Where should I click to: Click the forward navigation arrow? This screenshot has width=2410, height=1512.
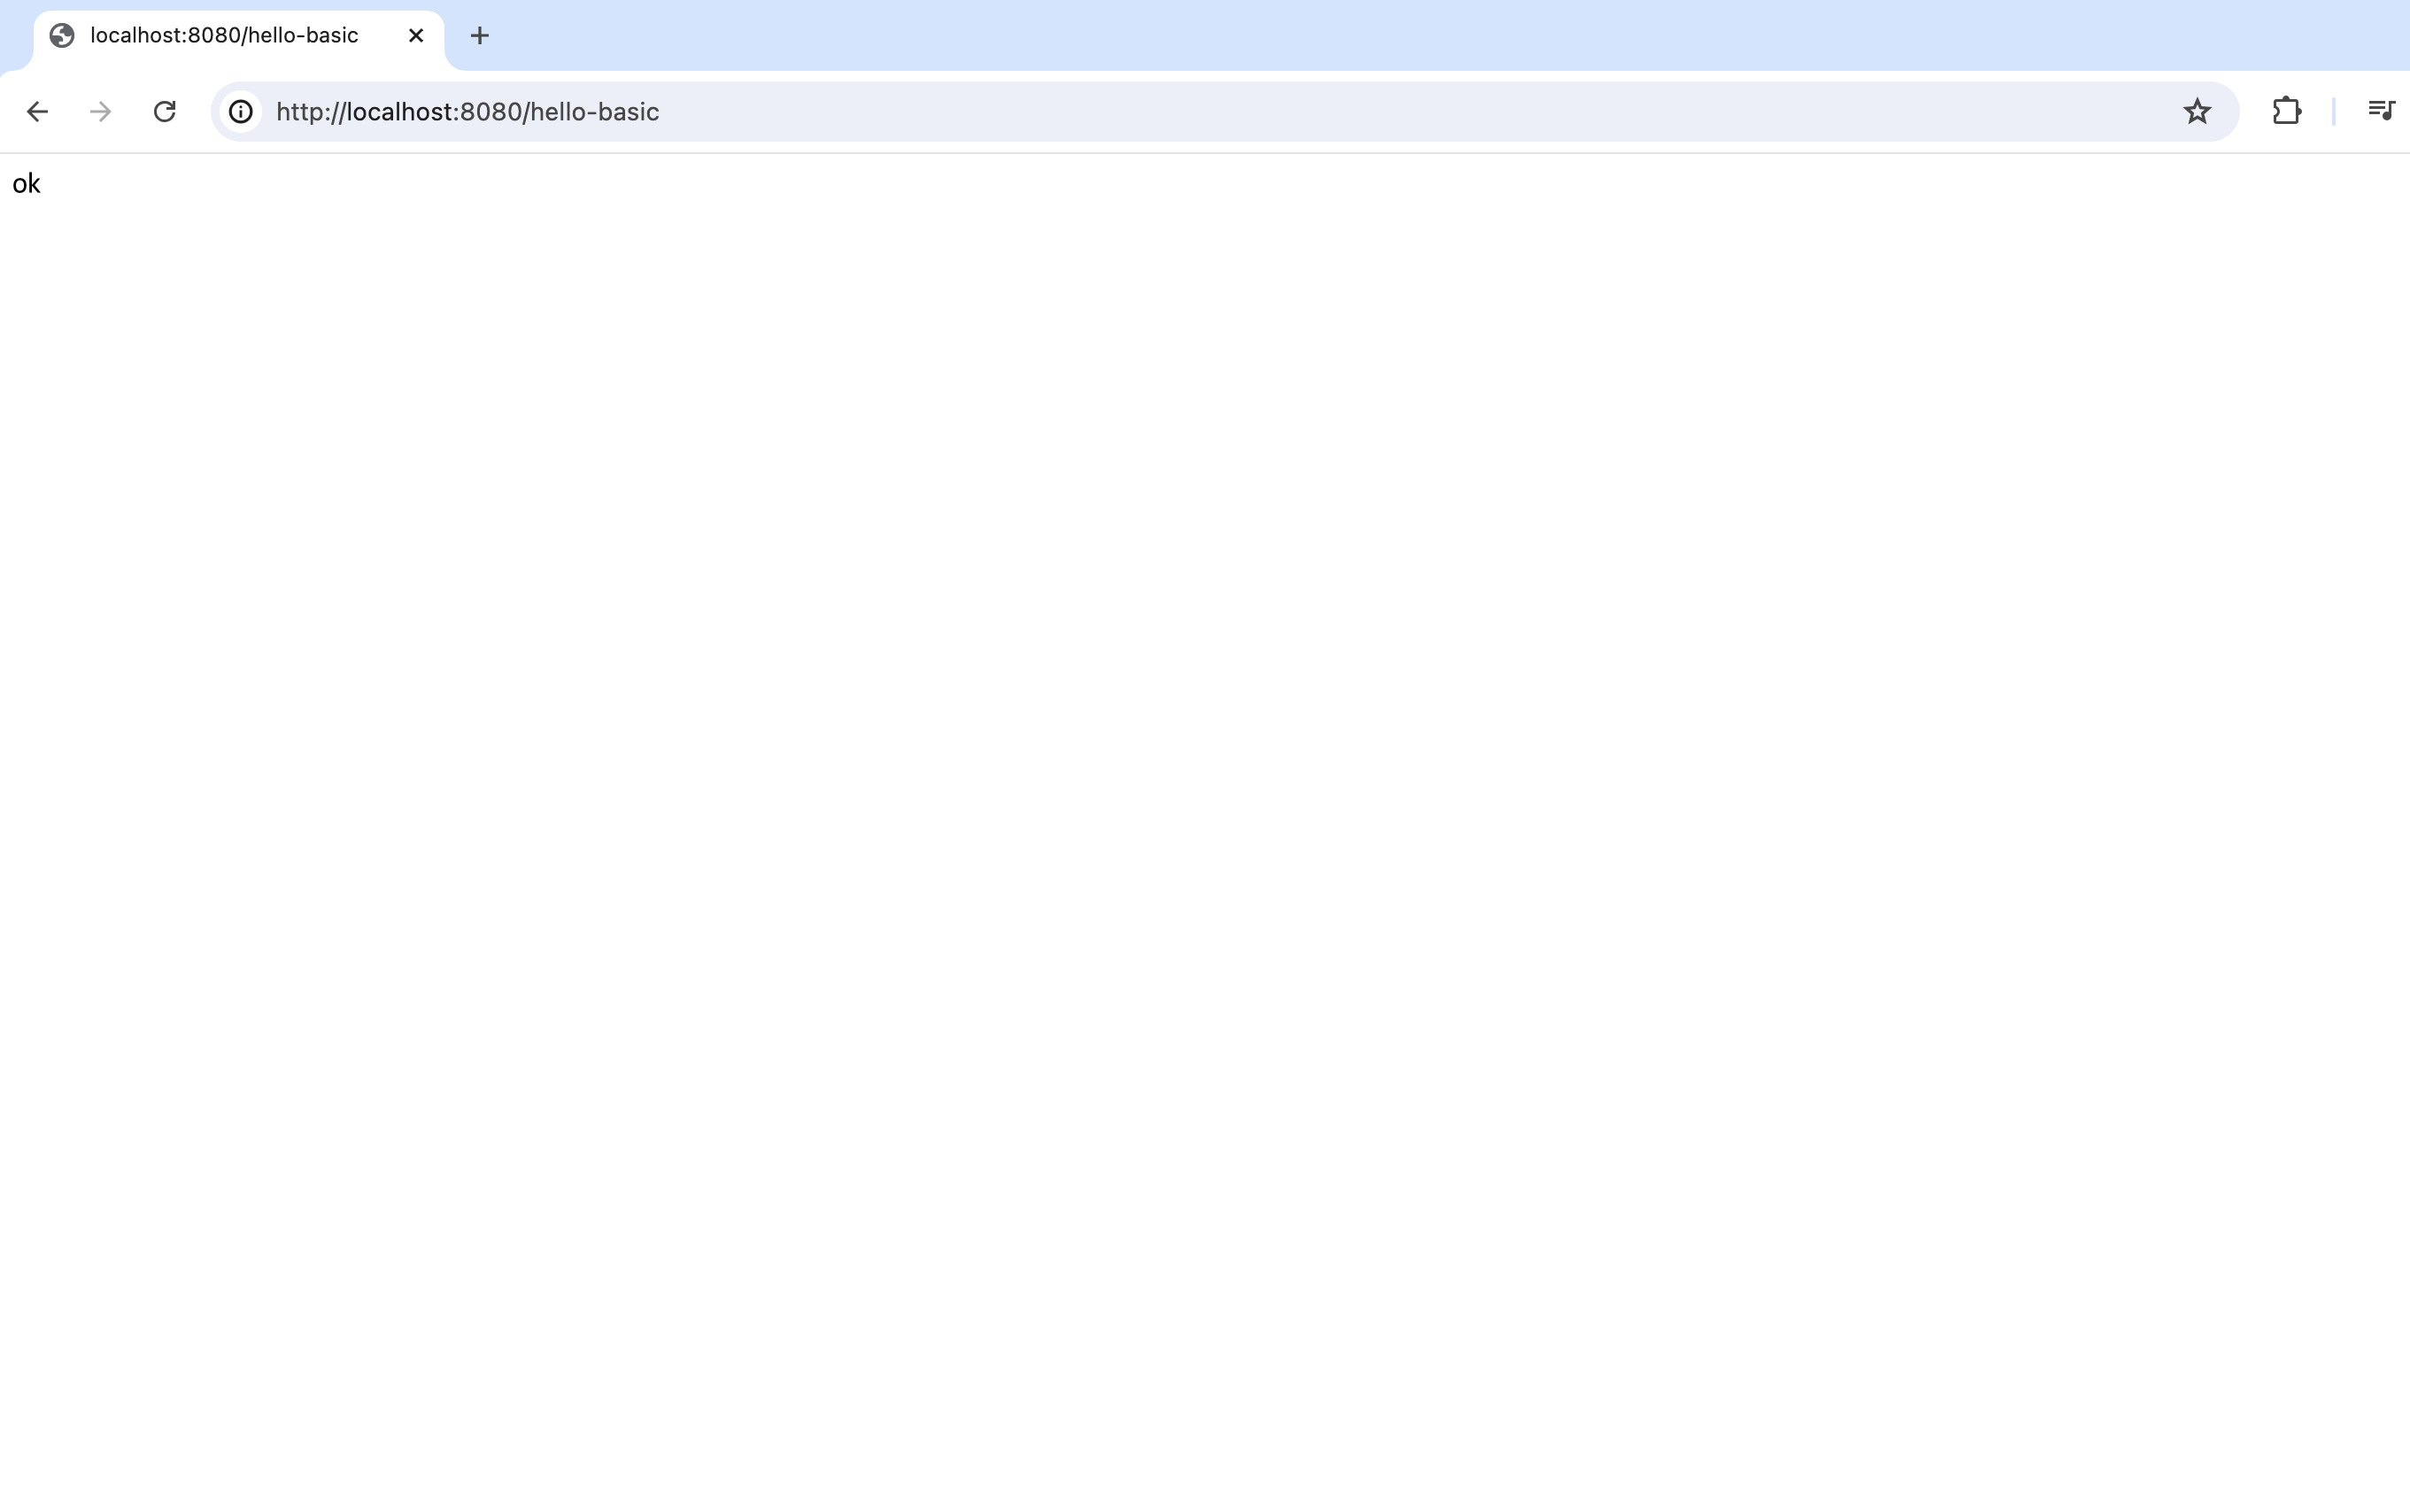(100, 111)
